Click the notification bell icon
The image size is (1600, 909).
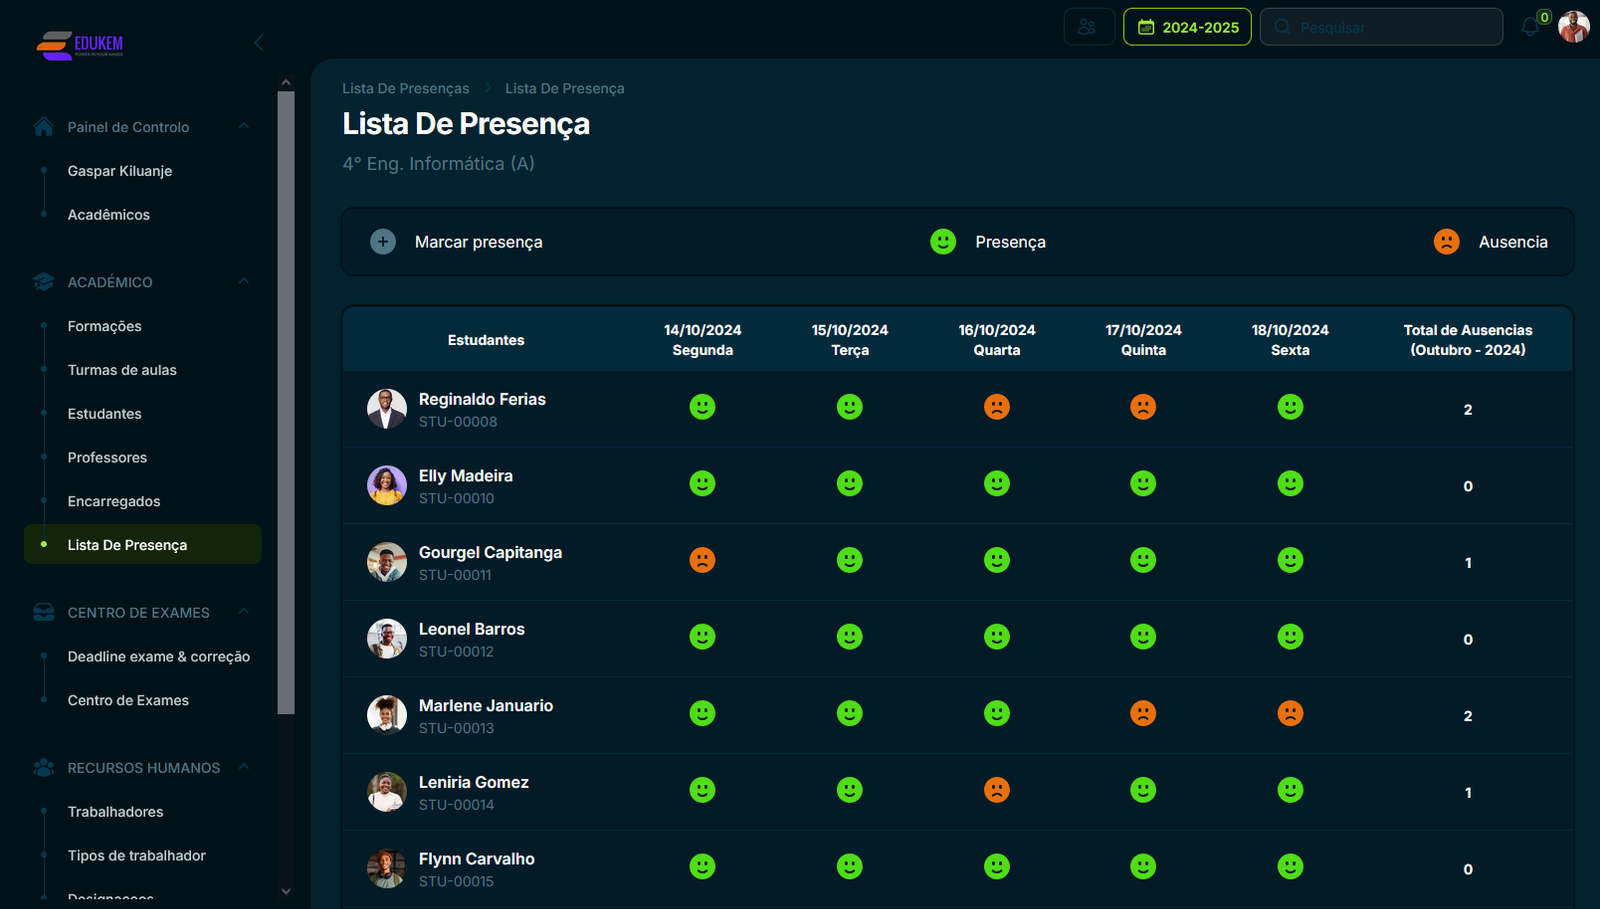tap(1530, 27)
